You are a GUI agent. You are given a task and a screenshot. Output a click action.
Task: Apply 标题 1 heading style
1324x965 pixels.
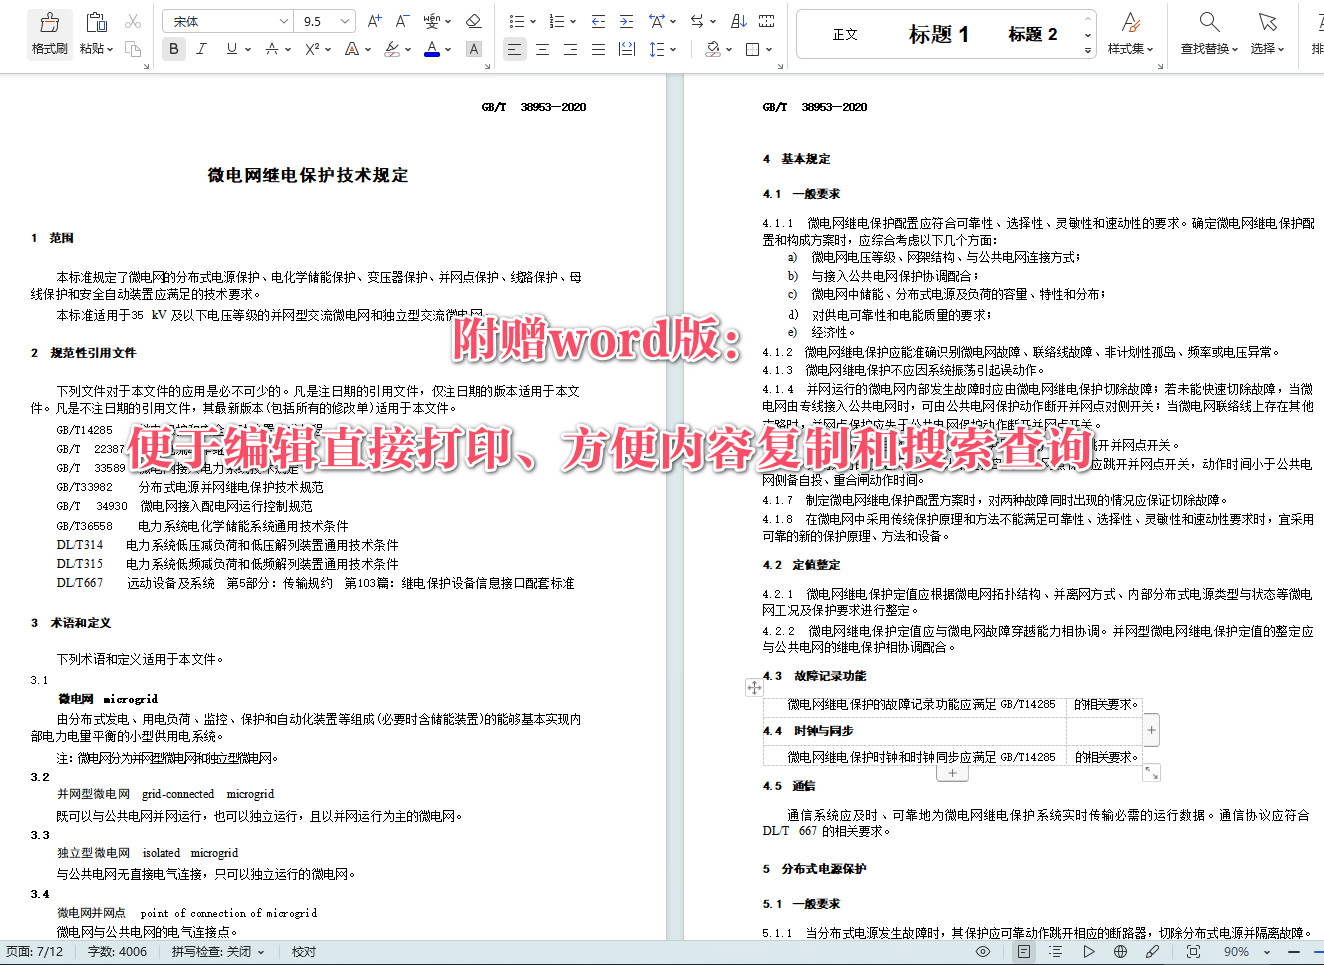[x=938, y=34]
